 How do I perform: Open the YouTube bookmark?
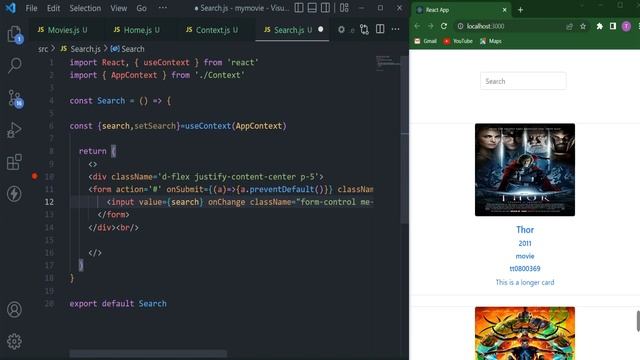[x=458, y=41]
